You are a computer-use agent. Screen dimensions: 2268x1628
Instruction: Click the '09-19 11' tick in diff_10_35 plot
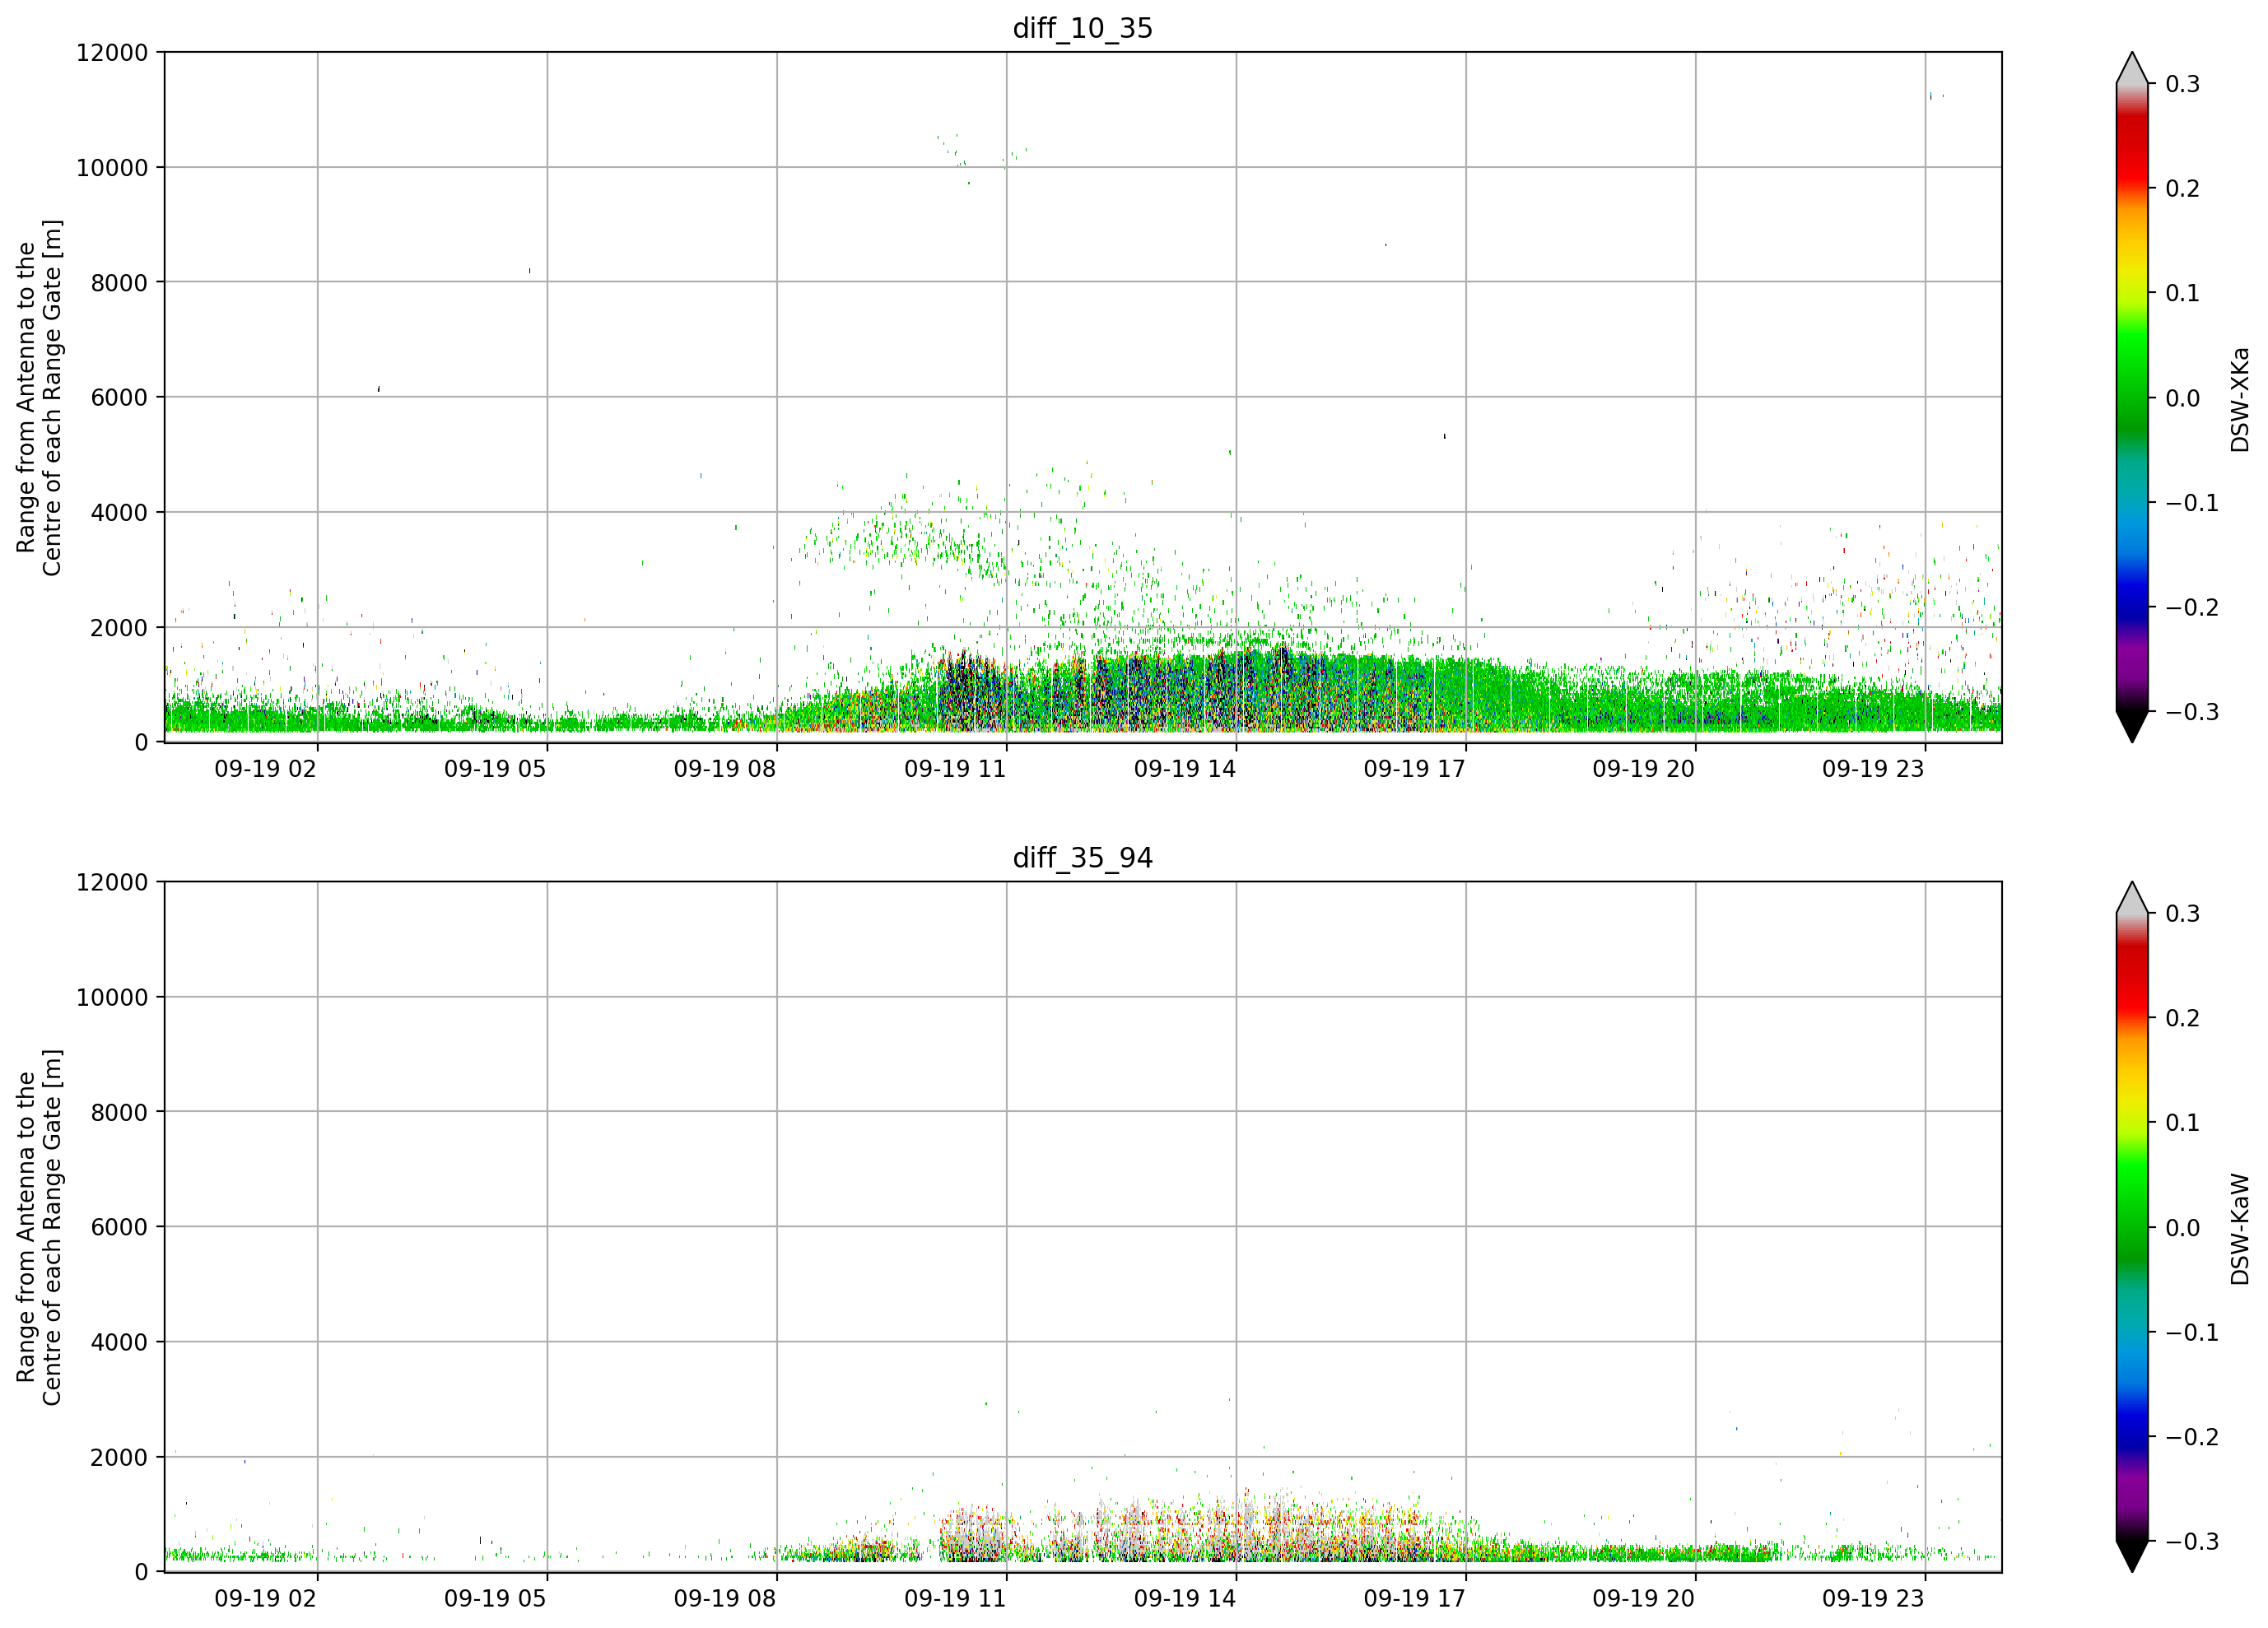(x=955, y=769)
